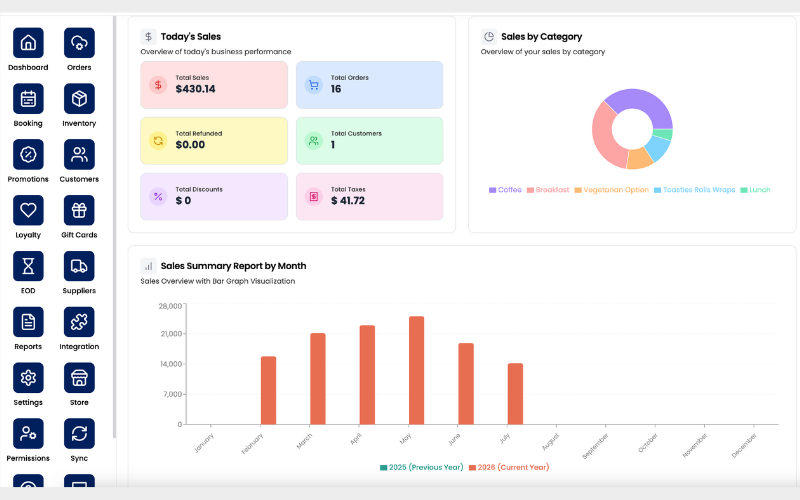Open the Permissions user-gear icon
Image resolution: width=800 pixels, height=500 pixels.
[28, 433]
